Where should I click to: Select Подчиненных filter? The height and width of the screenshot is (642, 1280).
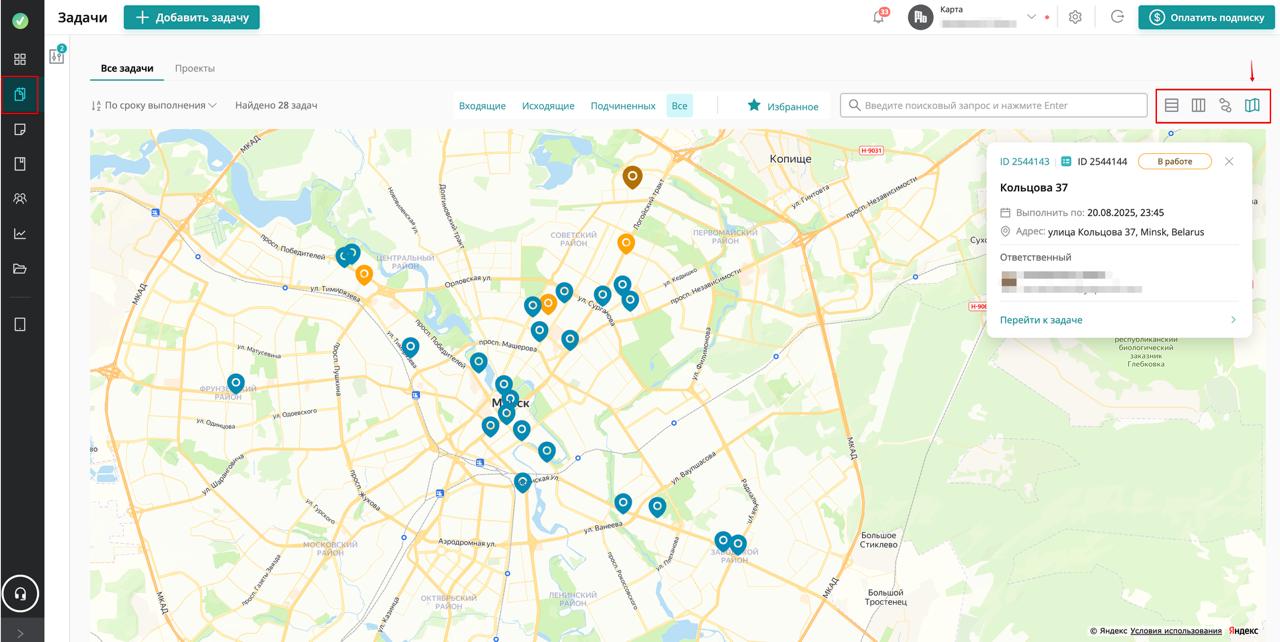pyautogui.click(x=623, y=106)
